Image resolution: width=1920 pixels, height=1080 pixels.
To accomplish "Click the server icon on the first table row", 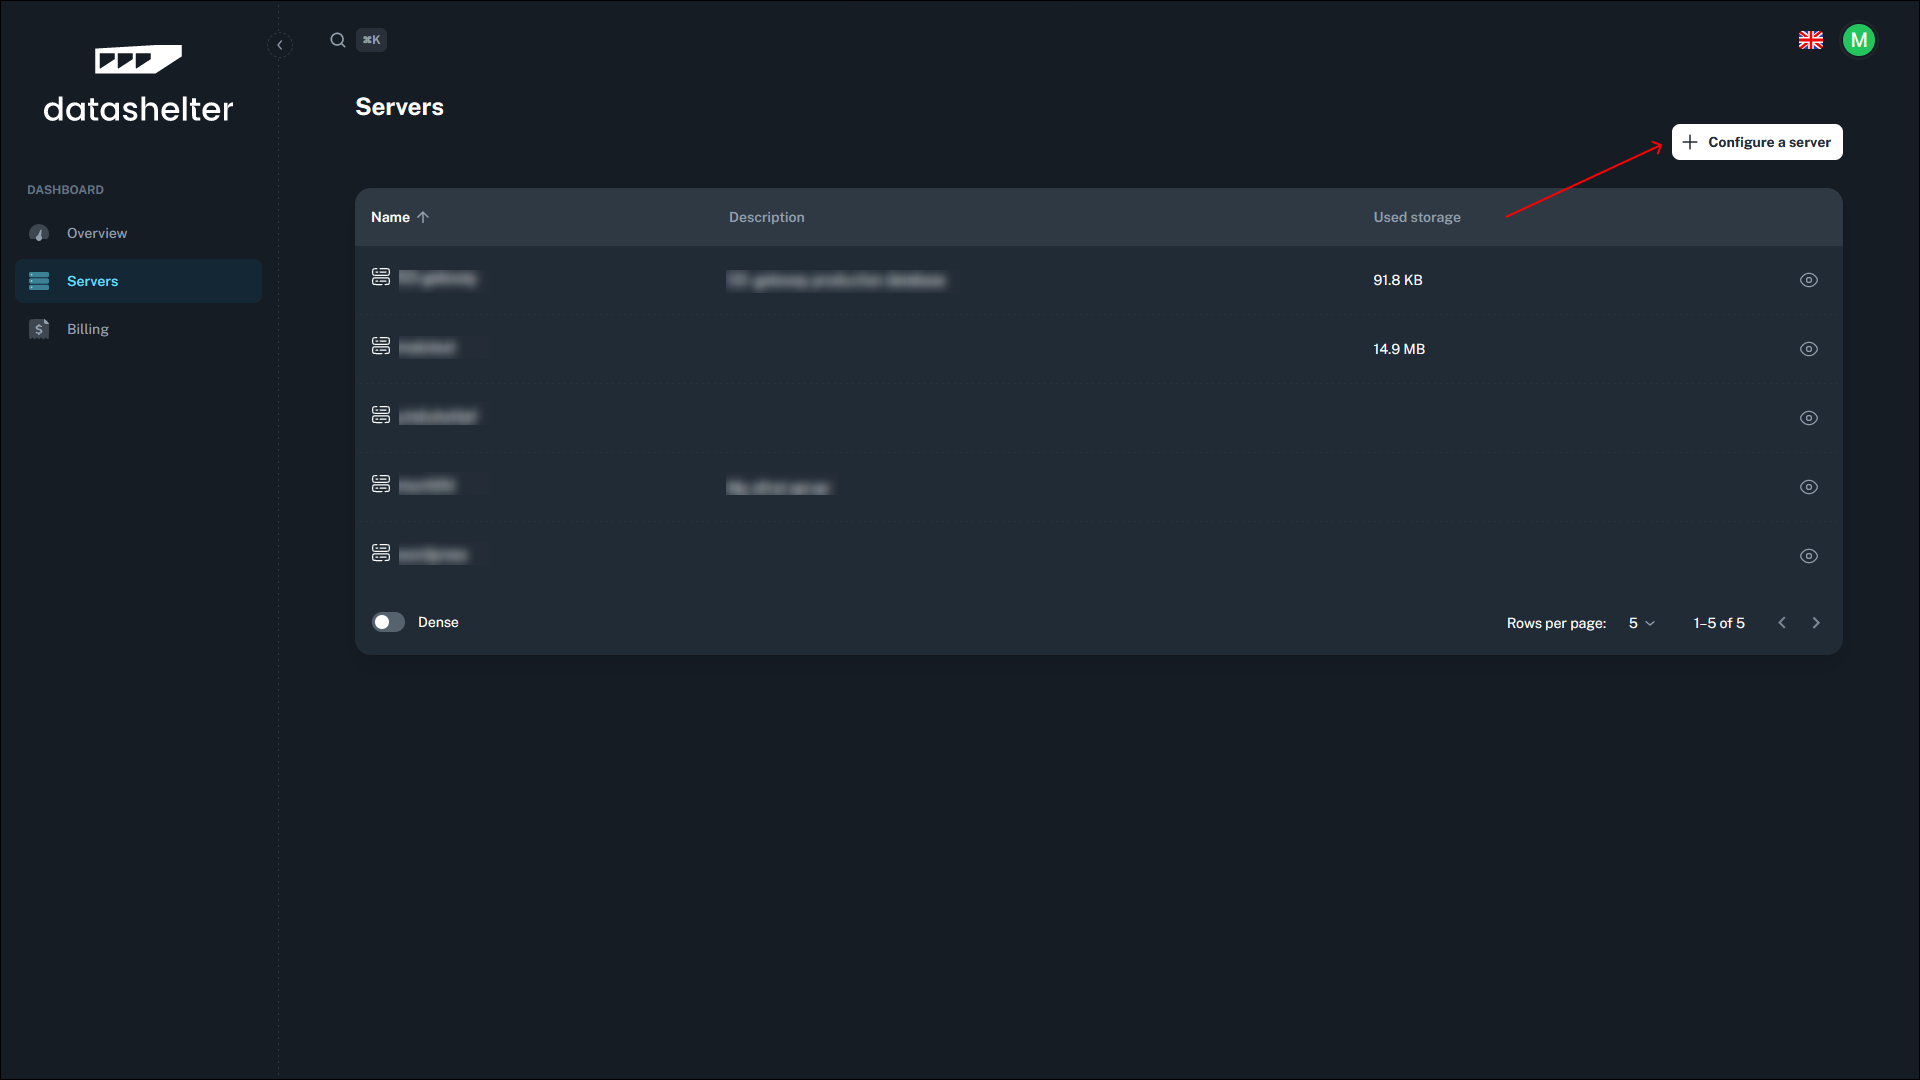I will coord(381,277).
